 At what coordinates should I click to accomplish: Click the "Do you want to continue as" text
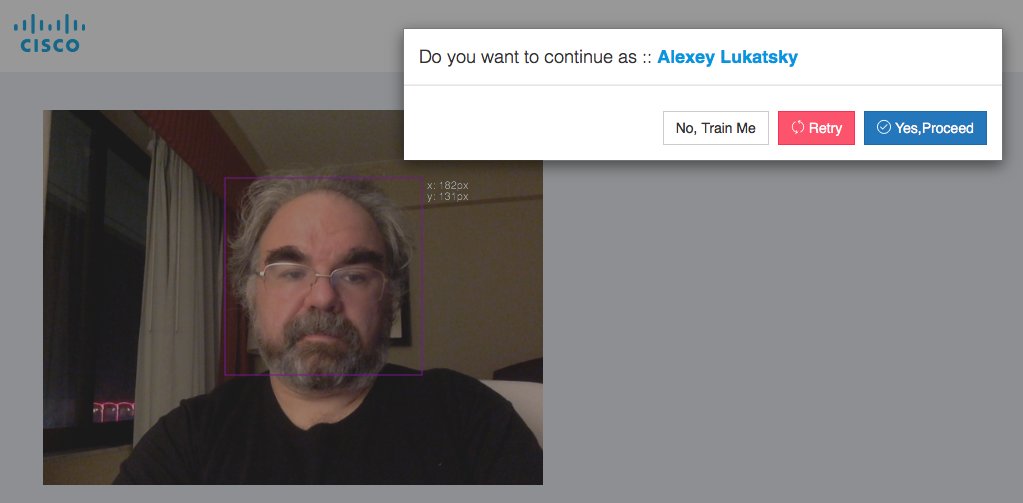[527, 57]
